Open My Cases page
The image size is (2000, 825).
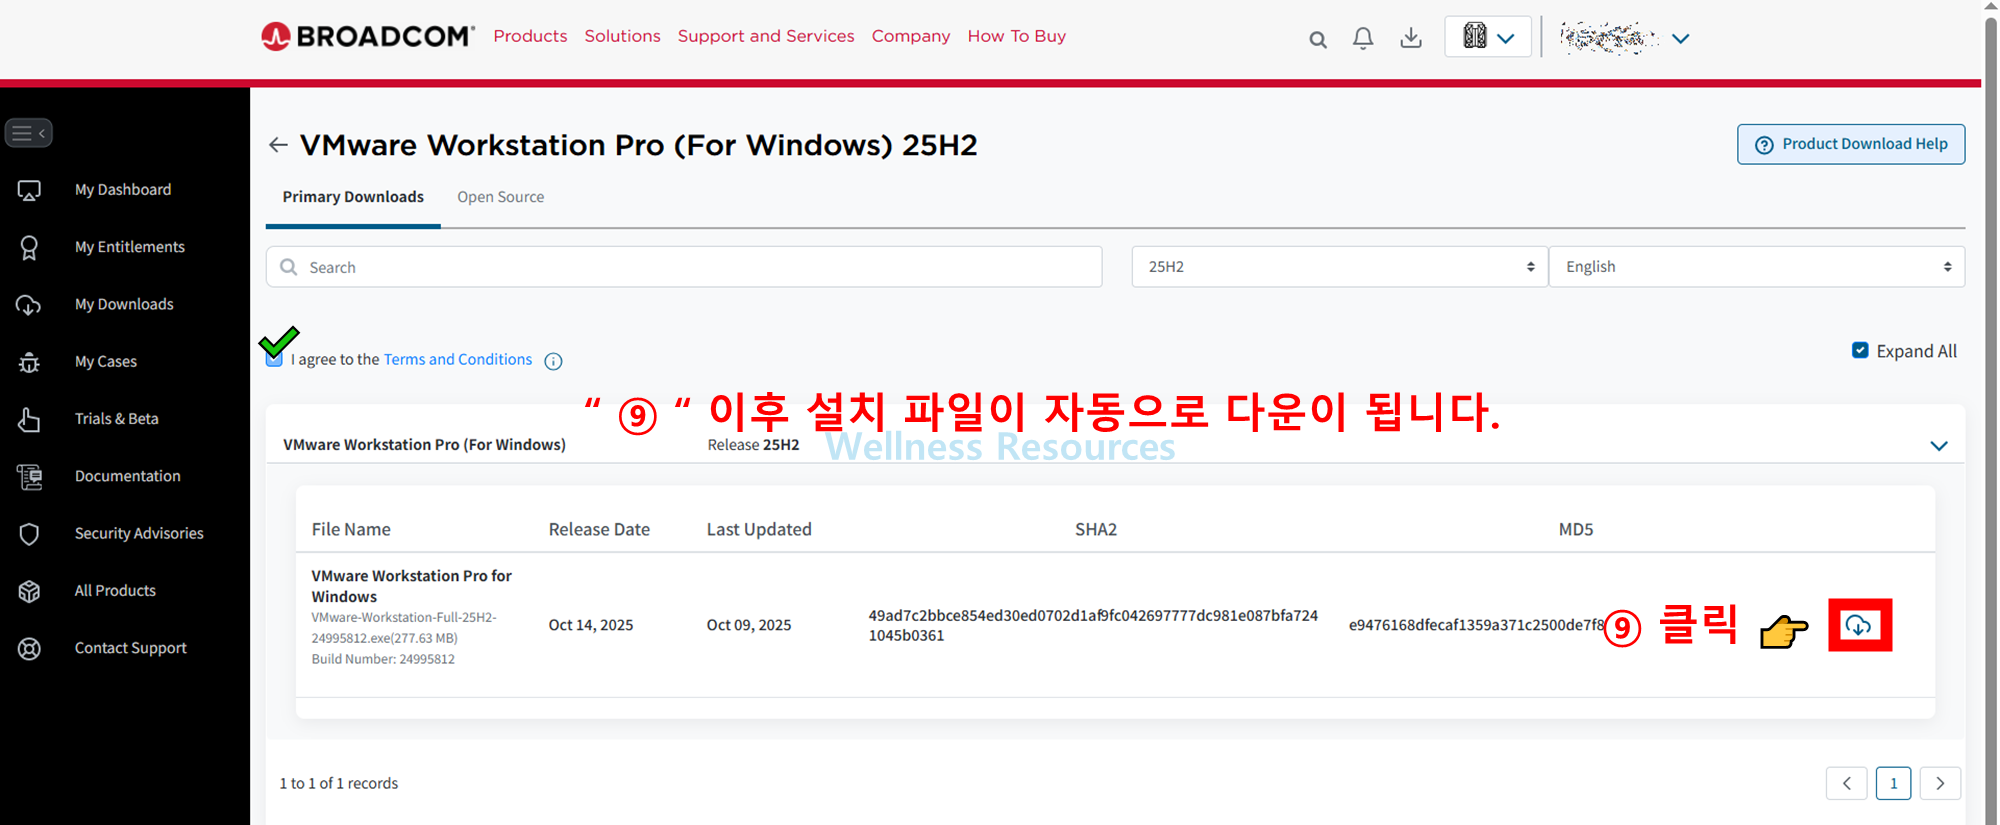tap(106, 361)
